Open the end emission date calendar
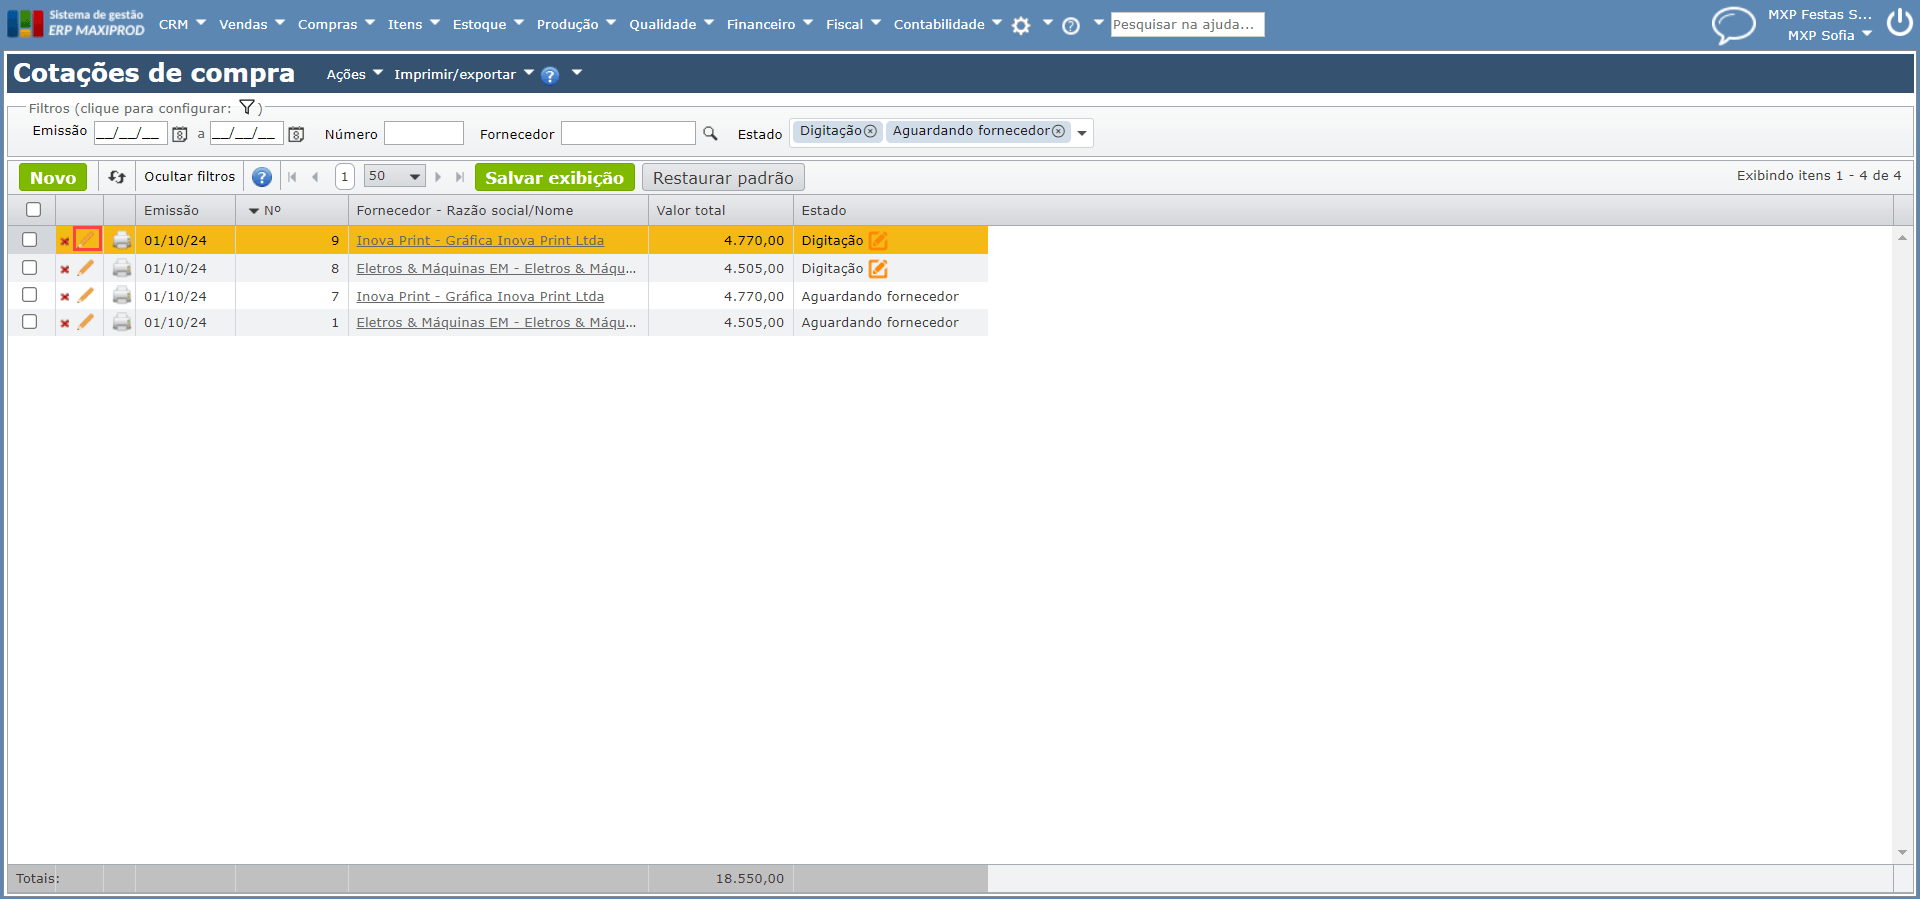This screenshot has height=899, width=1920. 296,134
